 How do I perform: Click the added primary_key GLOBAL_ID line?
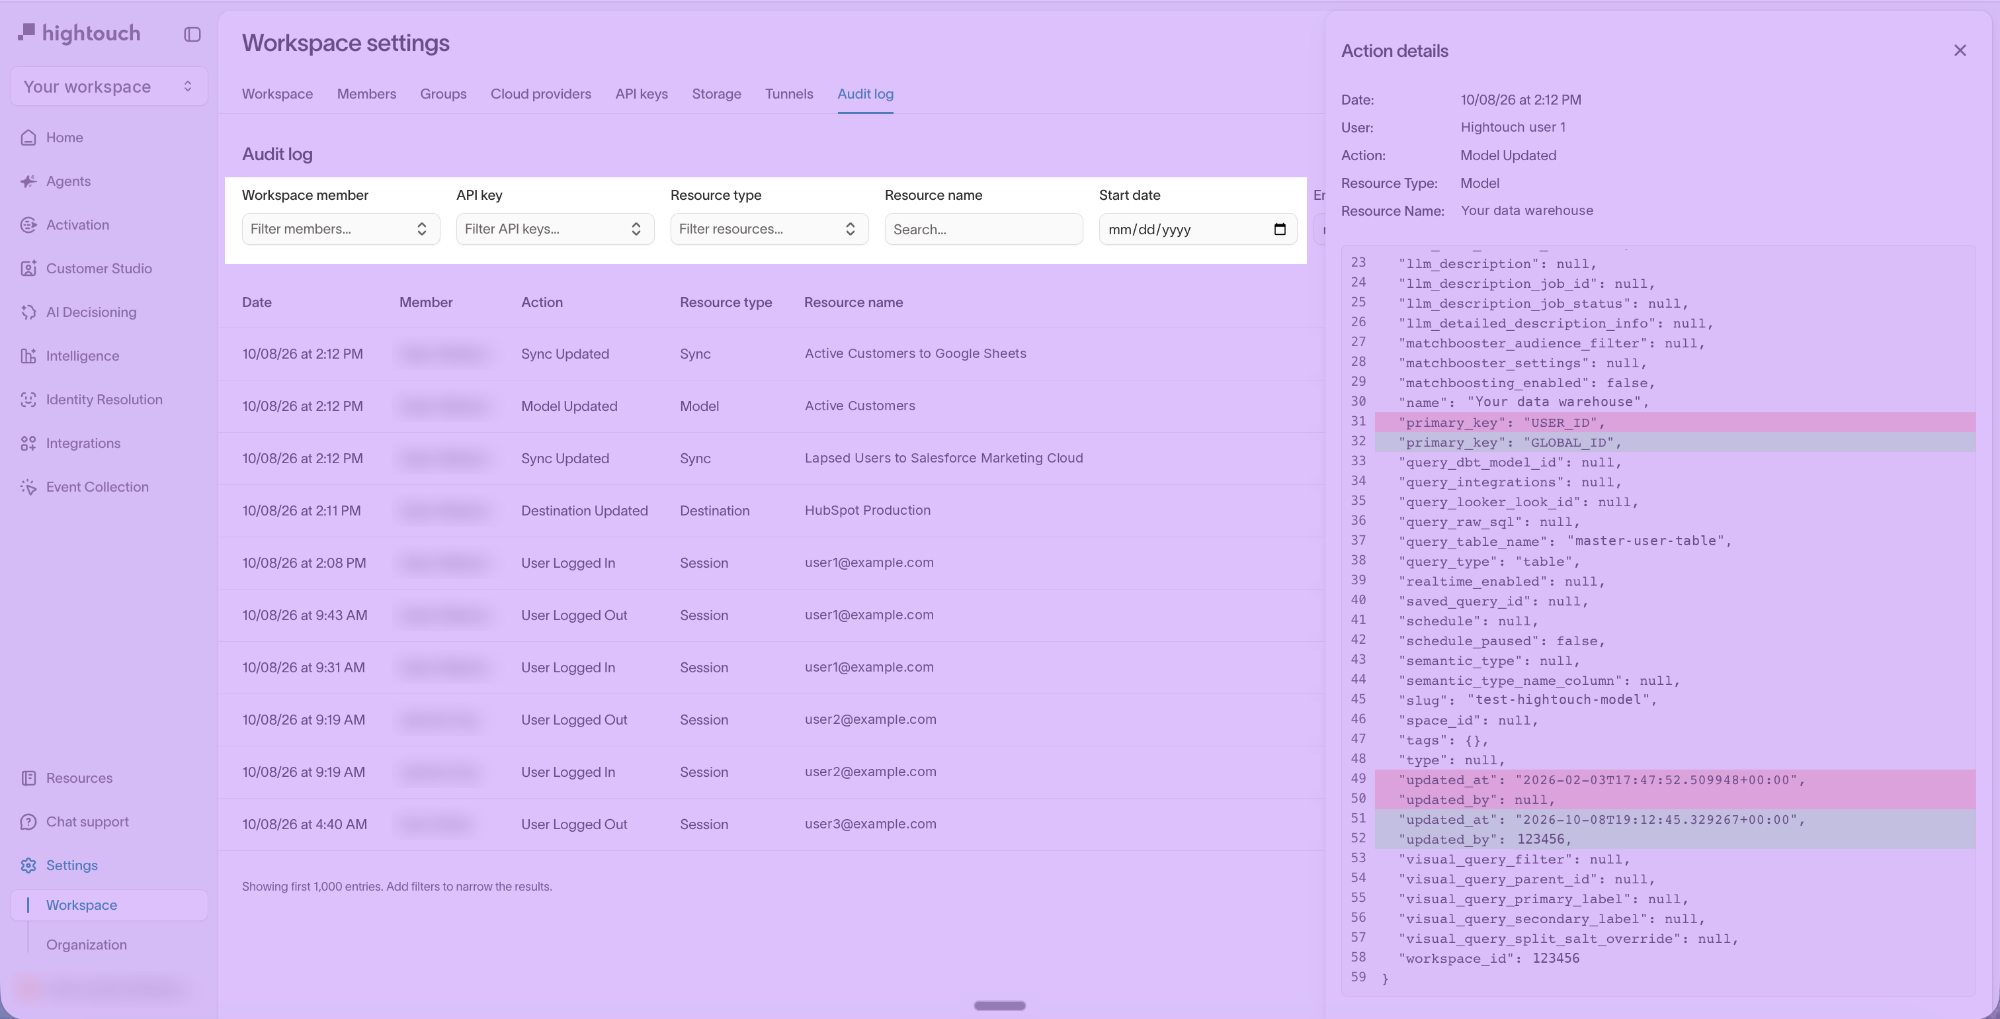click(1675, 442)
